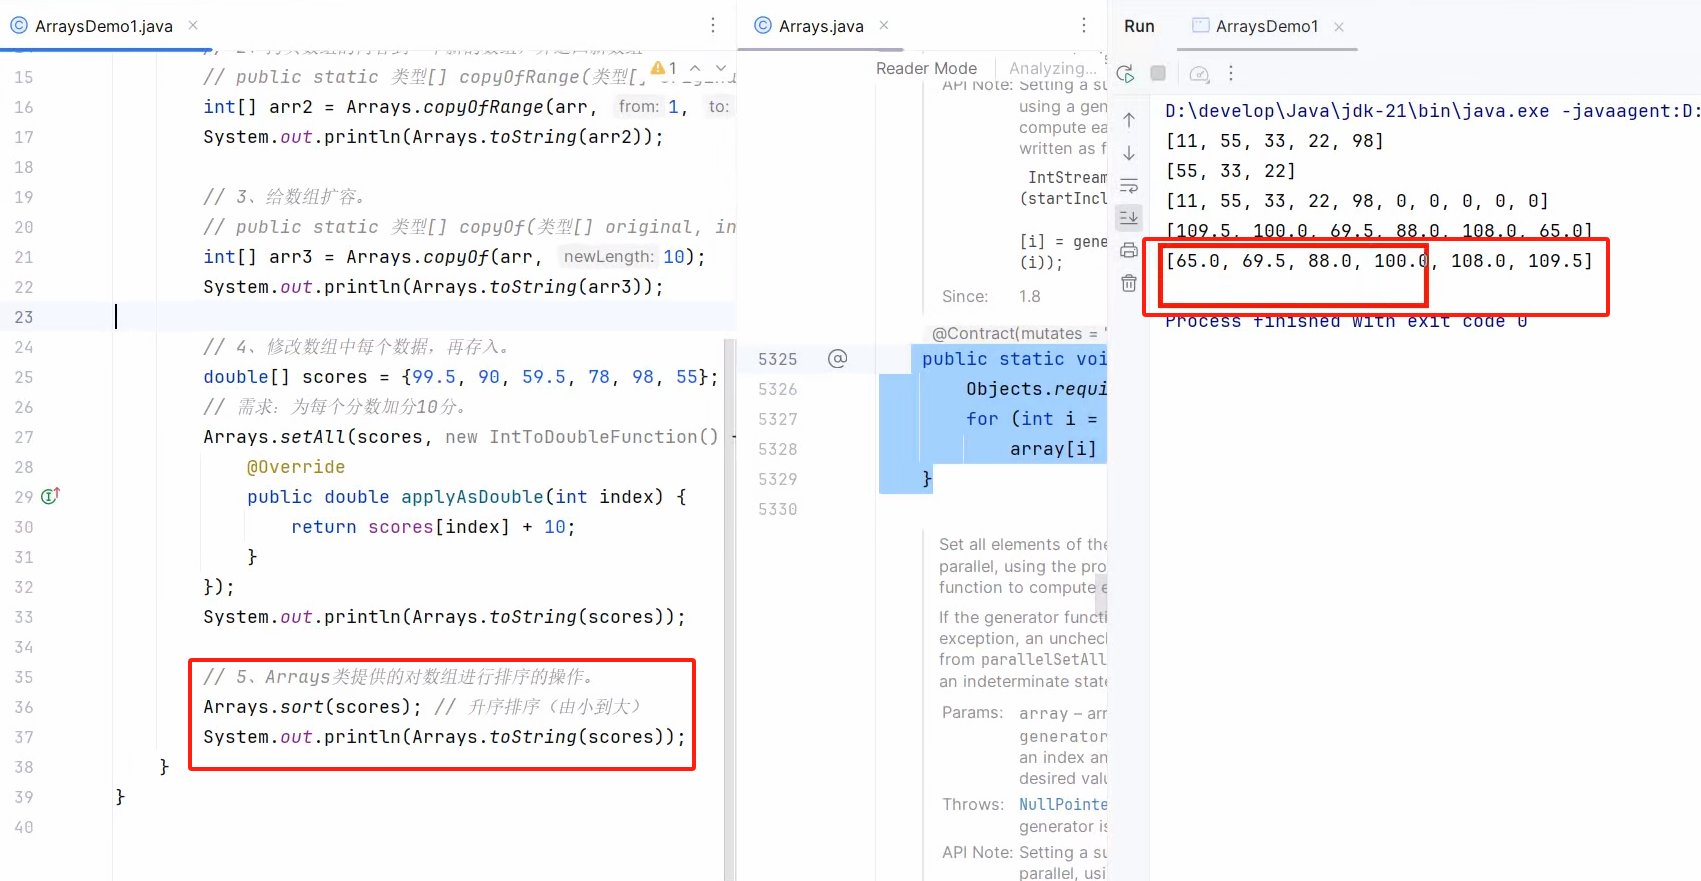Click the warning indicator in ArraysDemo1 editor
The height and width of the screenshot is (881, 1701).
coord(664,68)
